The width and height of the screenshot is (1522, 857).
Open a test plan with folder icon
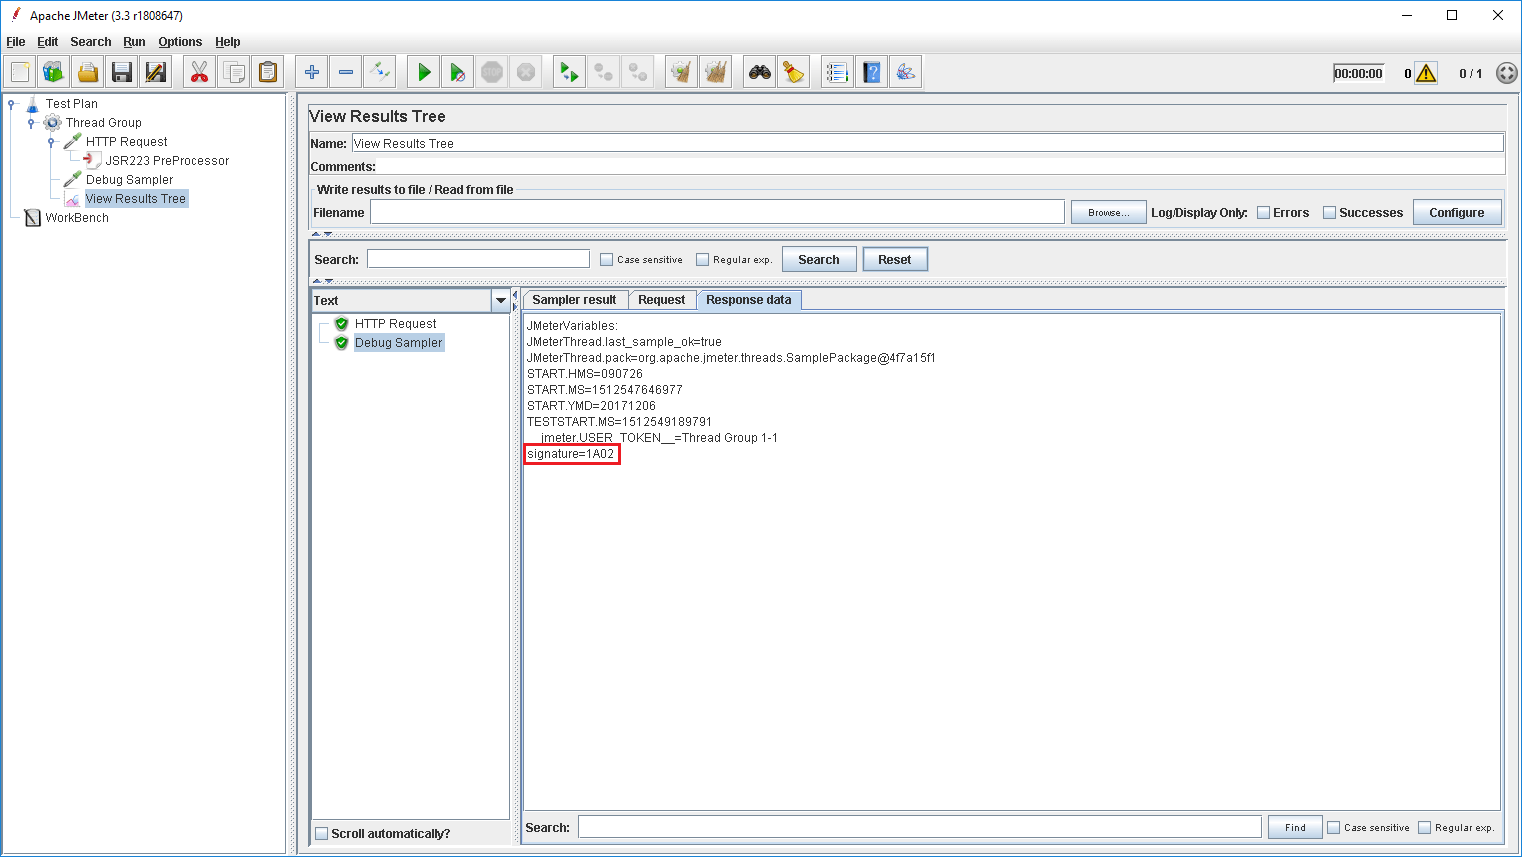tap(88, 72)
